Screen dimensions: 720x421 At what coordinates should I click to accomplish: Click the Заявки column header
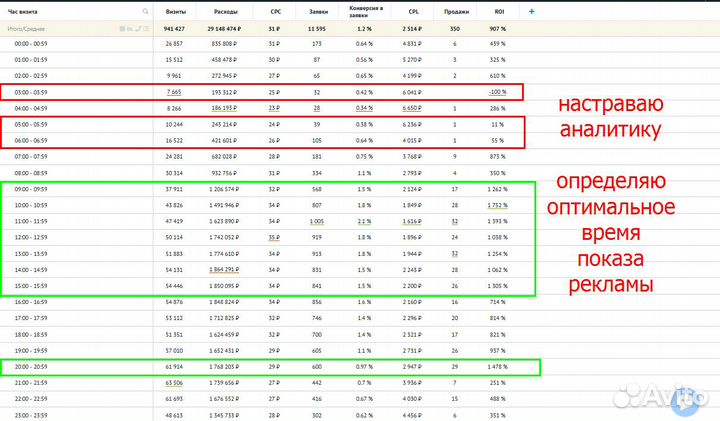click(317, 11)
